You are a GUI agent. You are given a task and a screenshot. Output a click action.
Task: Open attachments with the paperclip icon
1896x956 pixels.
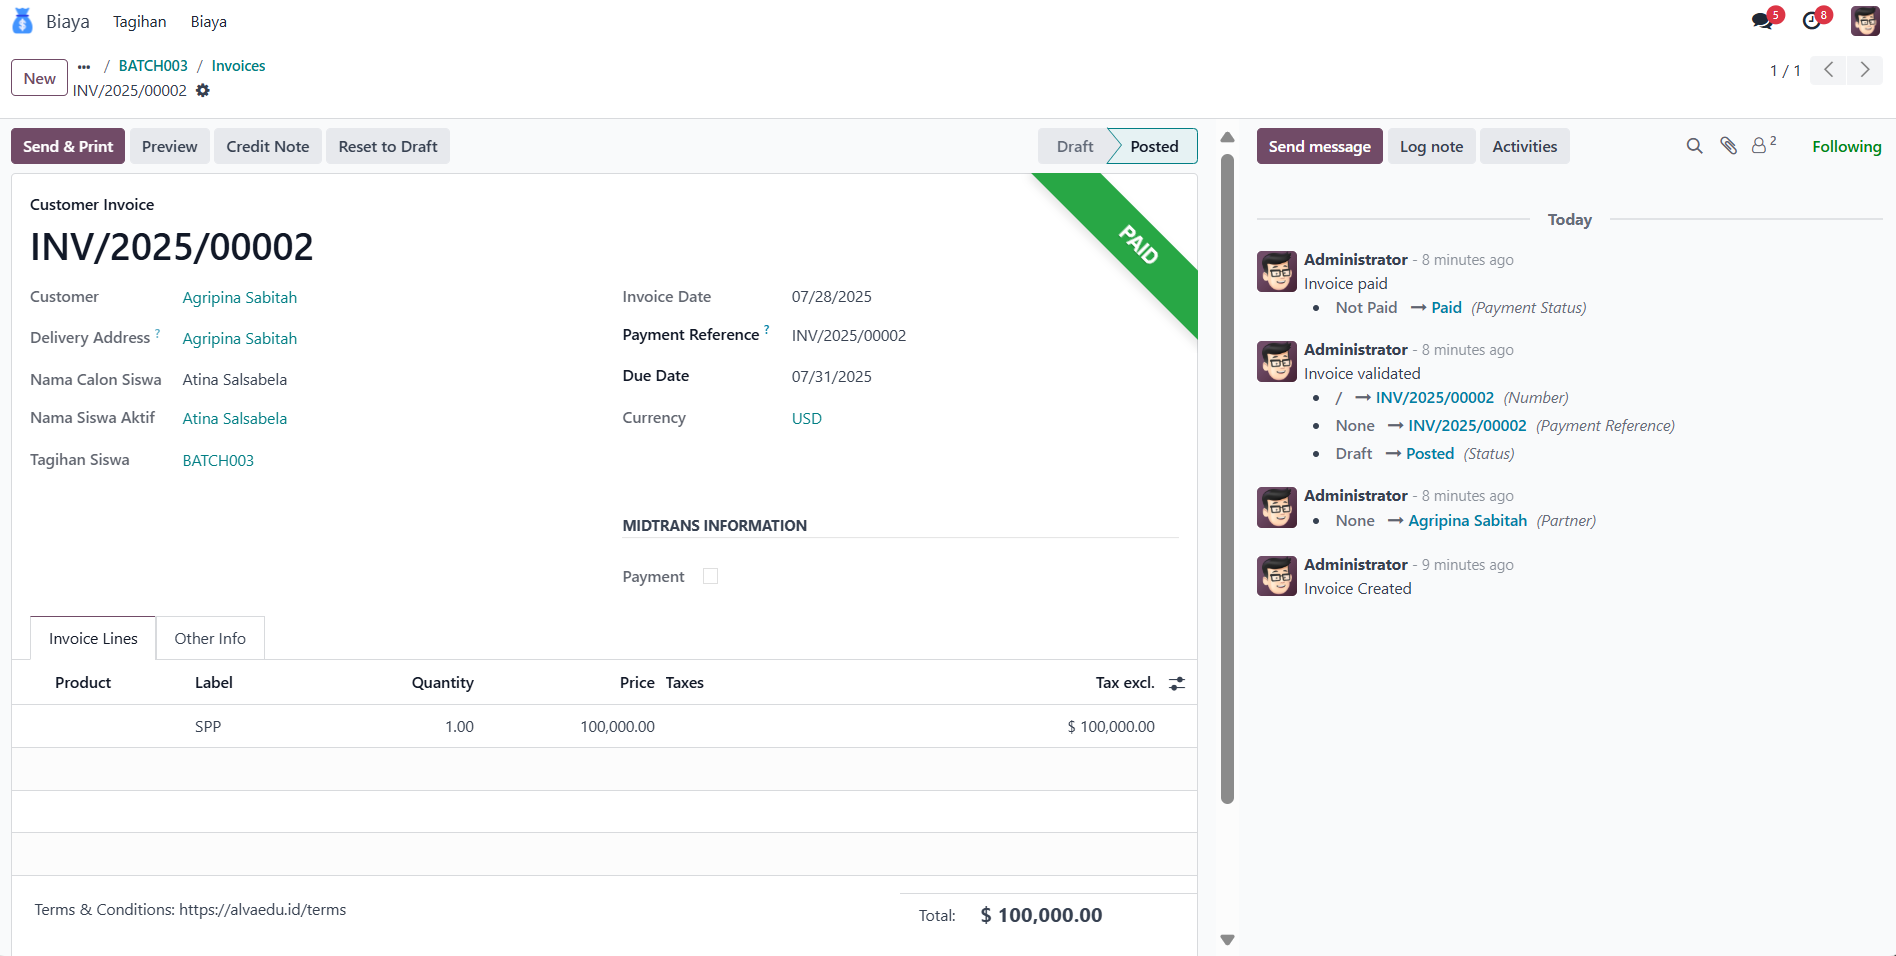(x=1728, y=146)
